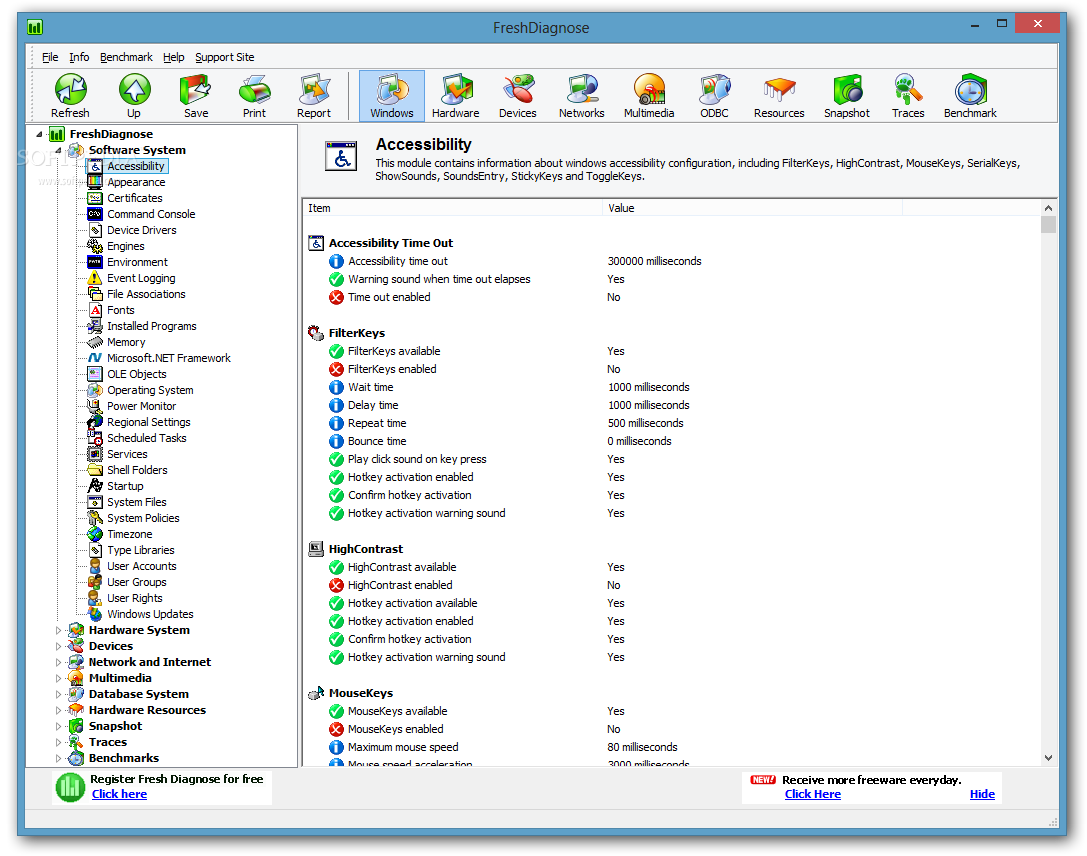Image resolution: width=1087 pixels, height=856 pixels.
Task: Select the 'Time out enabled' row
Action: click(x=672, y=297)
